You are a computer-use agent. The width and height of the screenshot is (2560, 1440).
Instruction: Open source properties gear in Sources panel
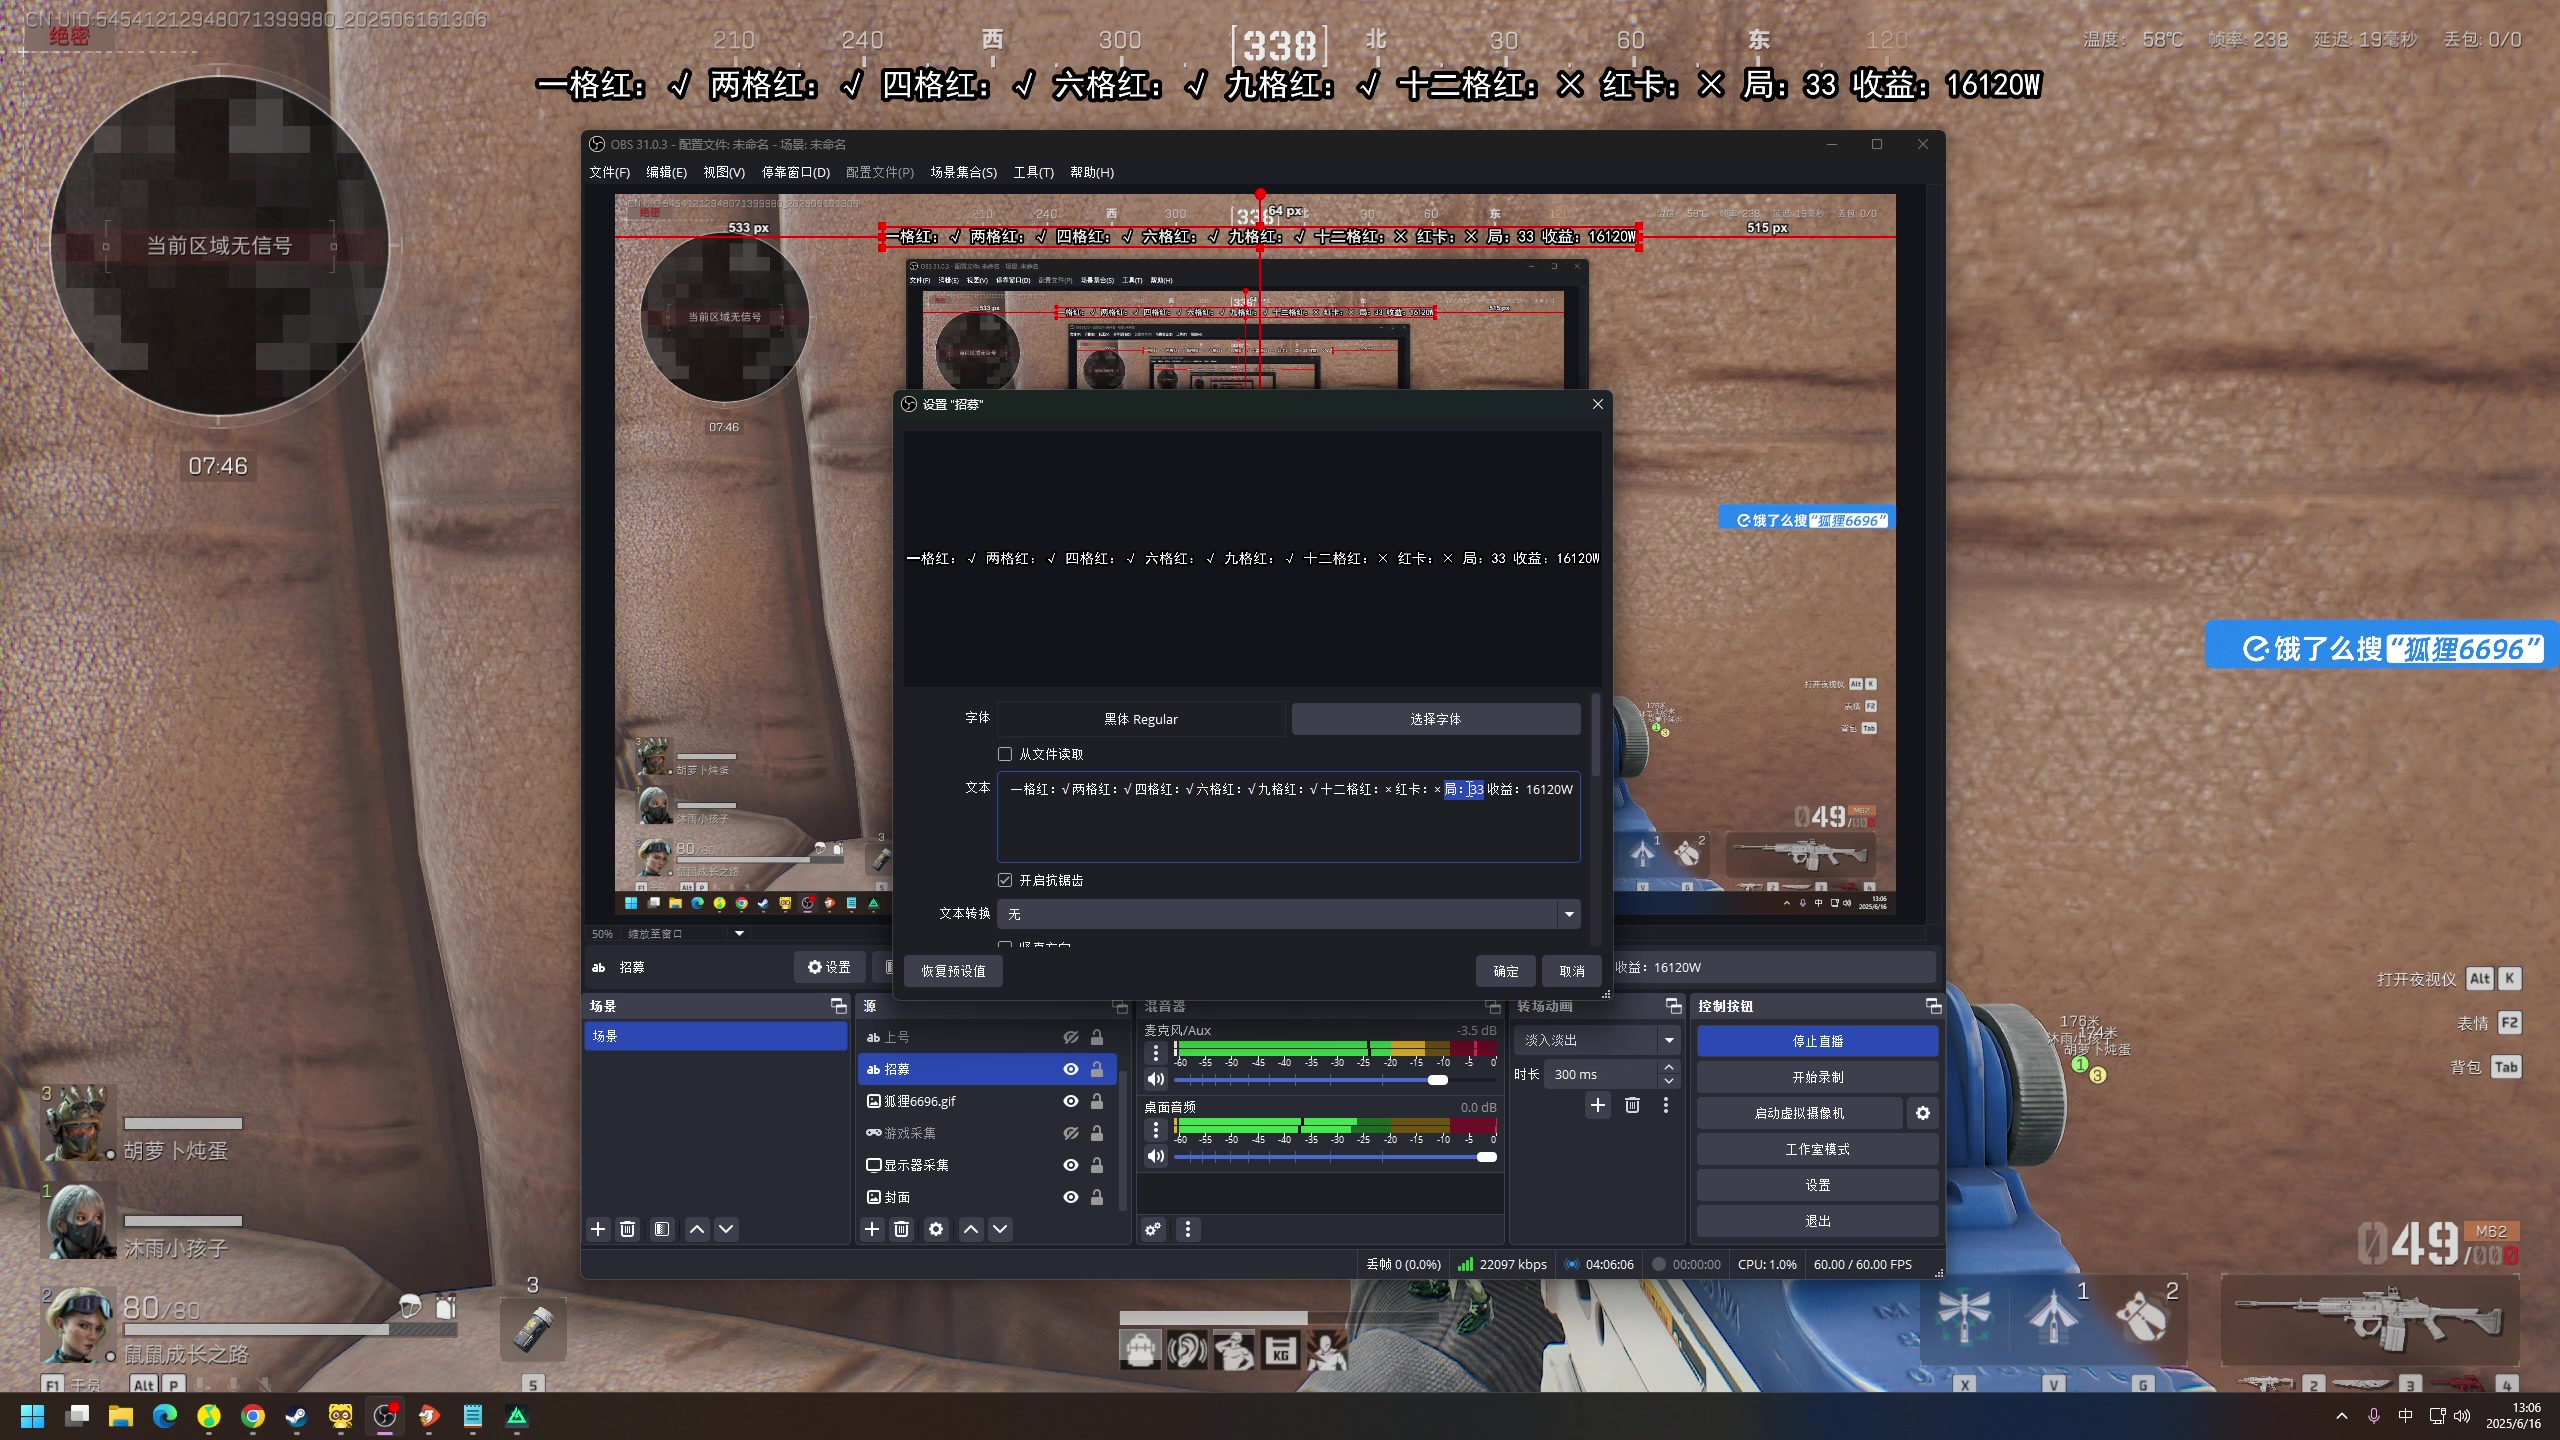pyautogui.click(x=936, y=1229)
